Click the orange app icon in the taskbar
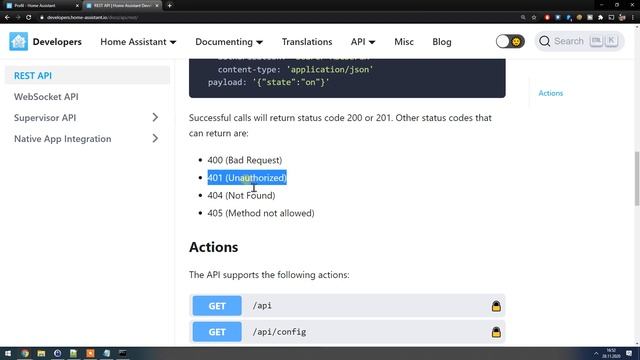The image size is (640, 360). [90, 353]
